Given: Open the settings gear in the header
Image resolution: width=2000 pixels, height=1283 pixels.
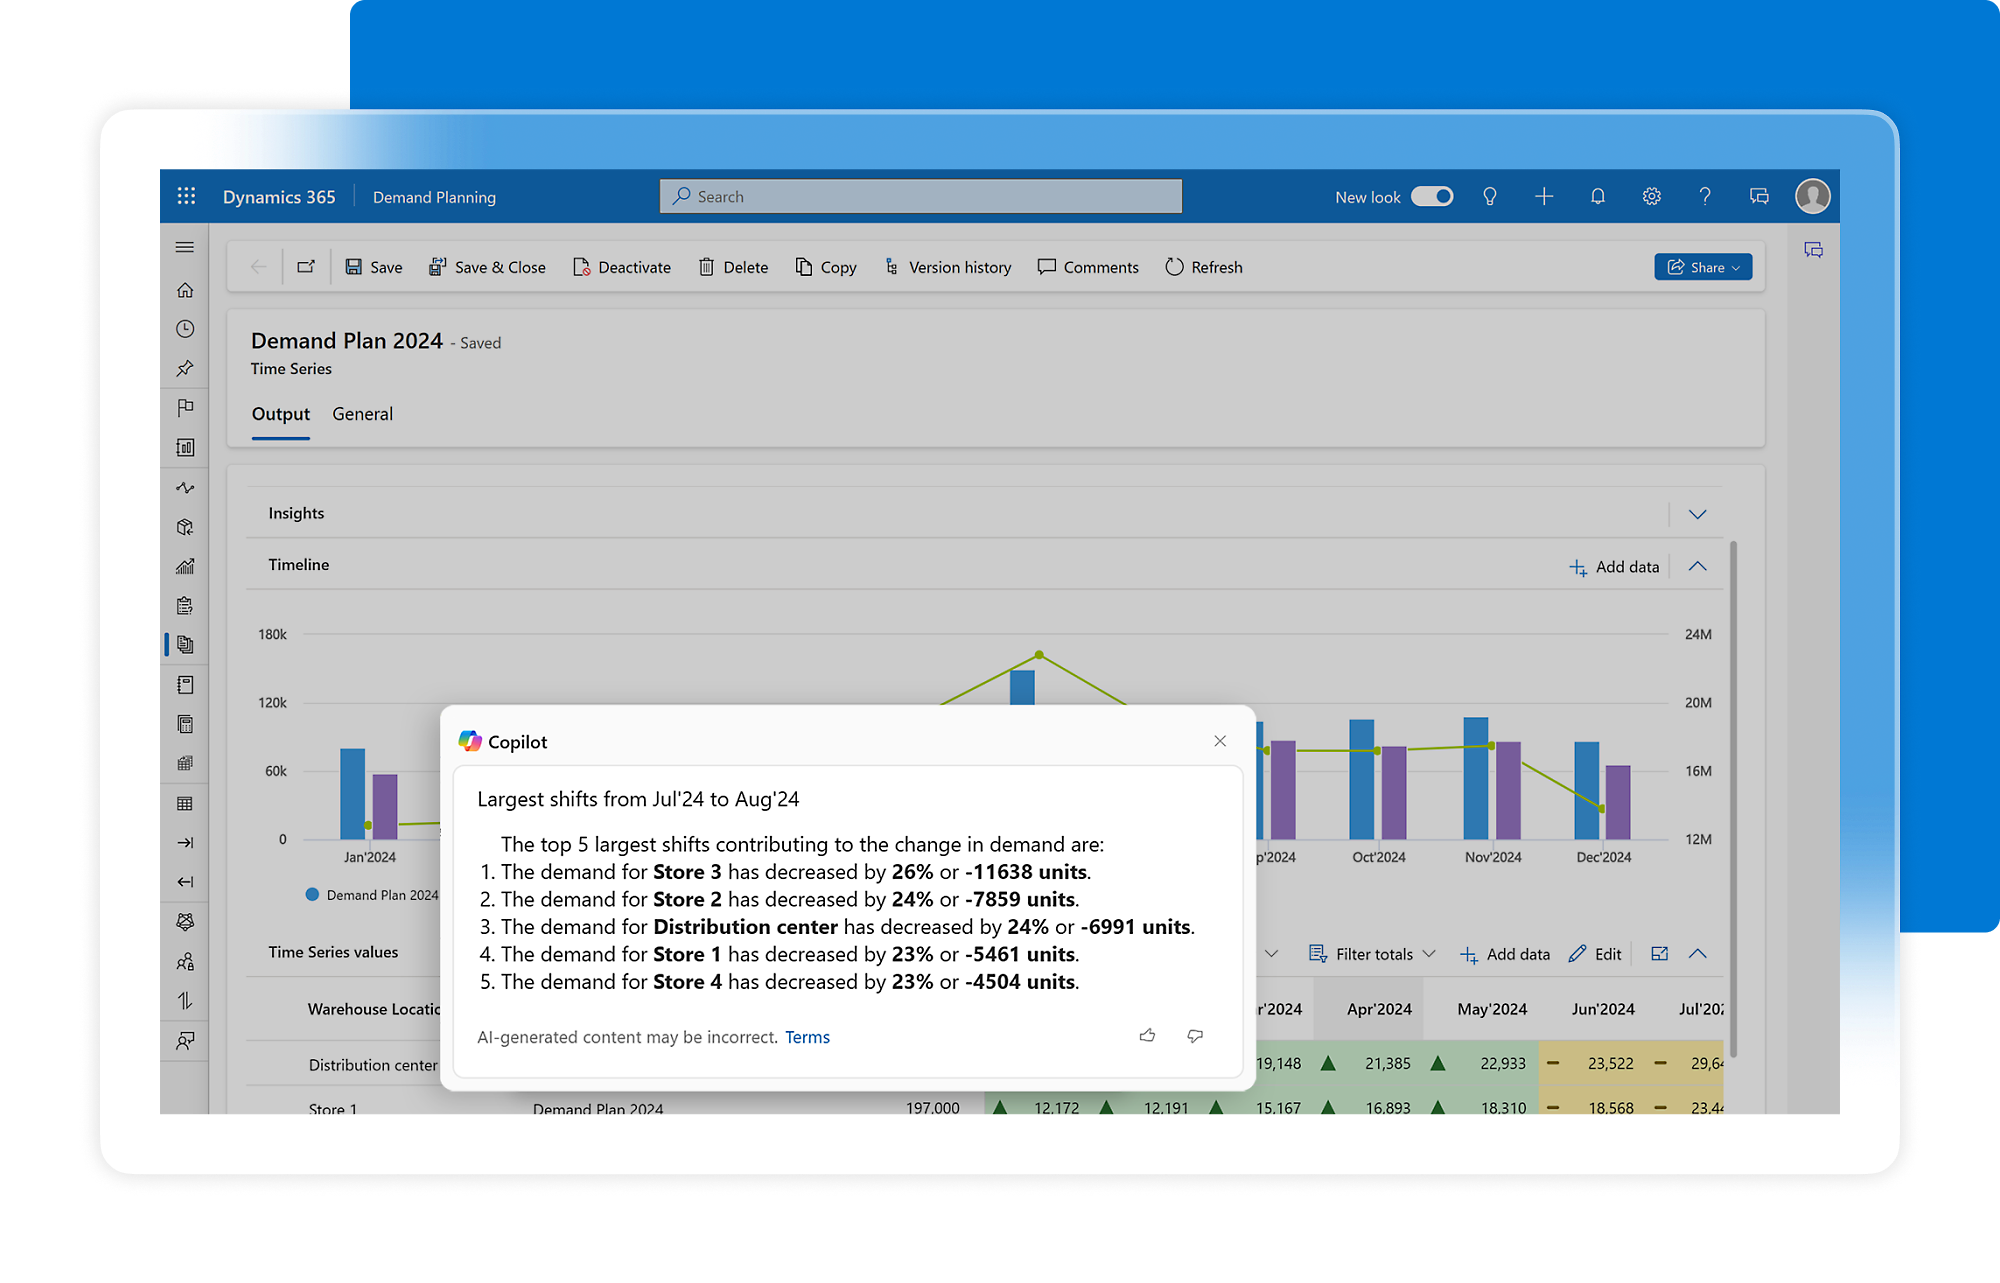Looking at the screenshot, I should [1651, 196].
